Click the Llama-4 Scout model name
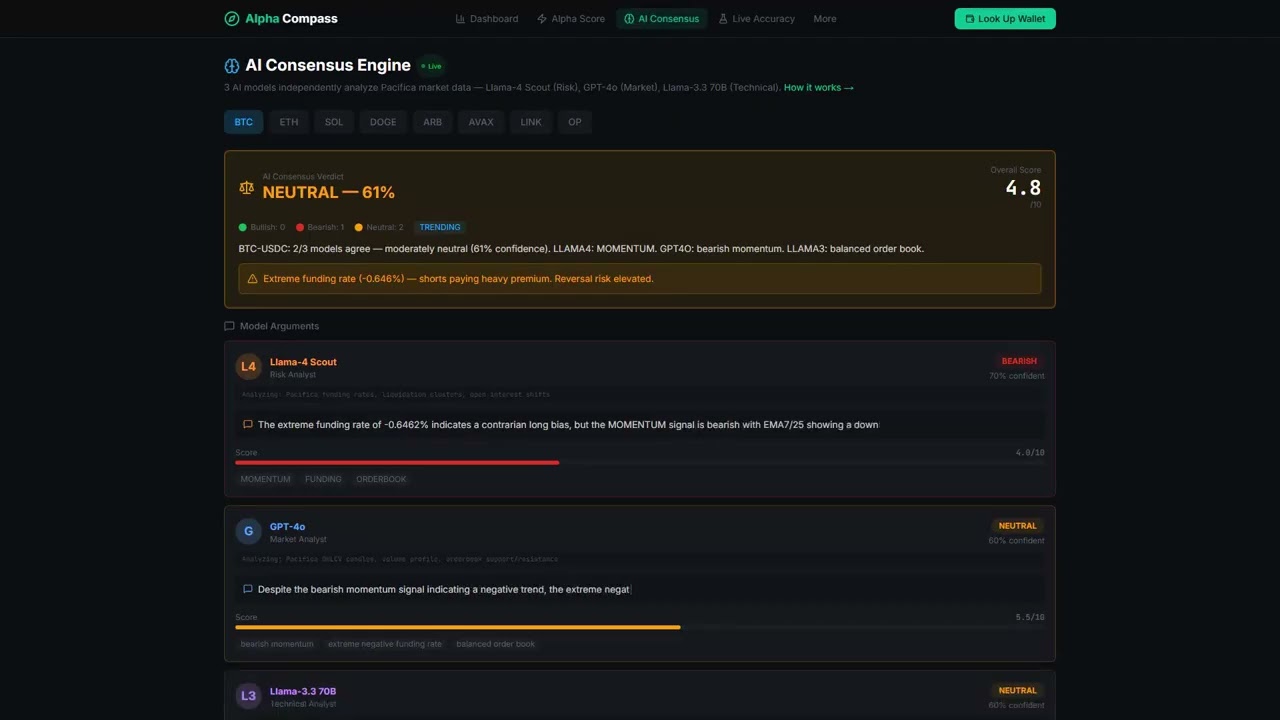The height and width of the screenshot is (720, 1280). point(303,362)
